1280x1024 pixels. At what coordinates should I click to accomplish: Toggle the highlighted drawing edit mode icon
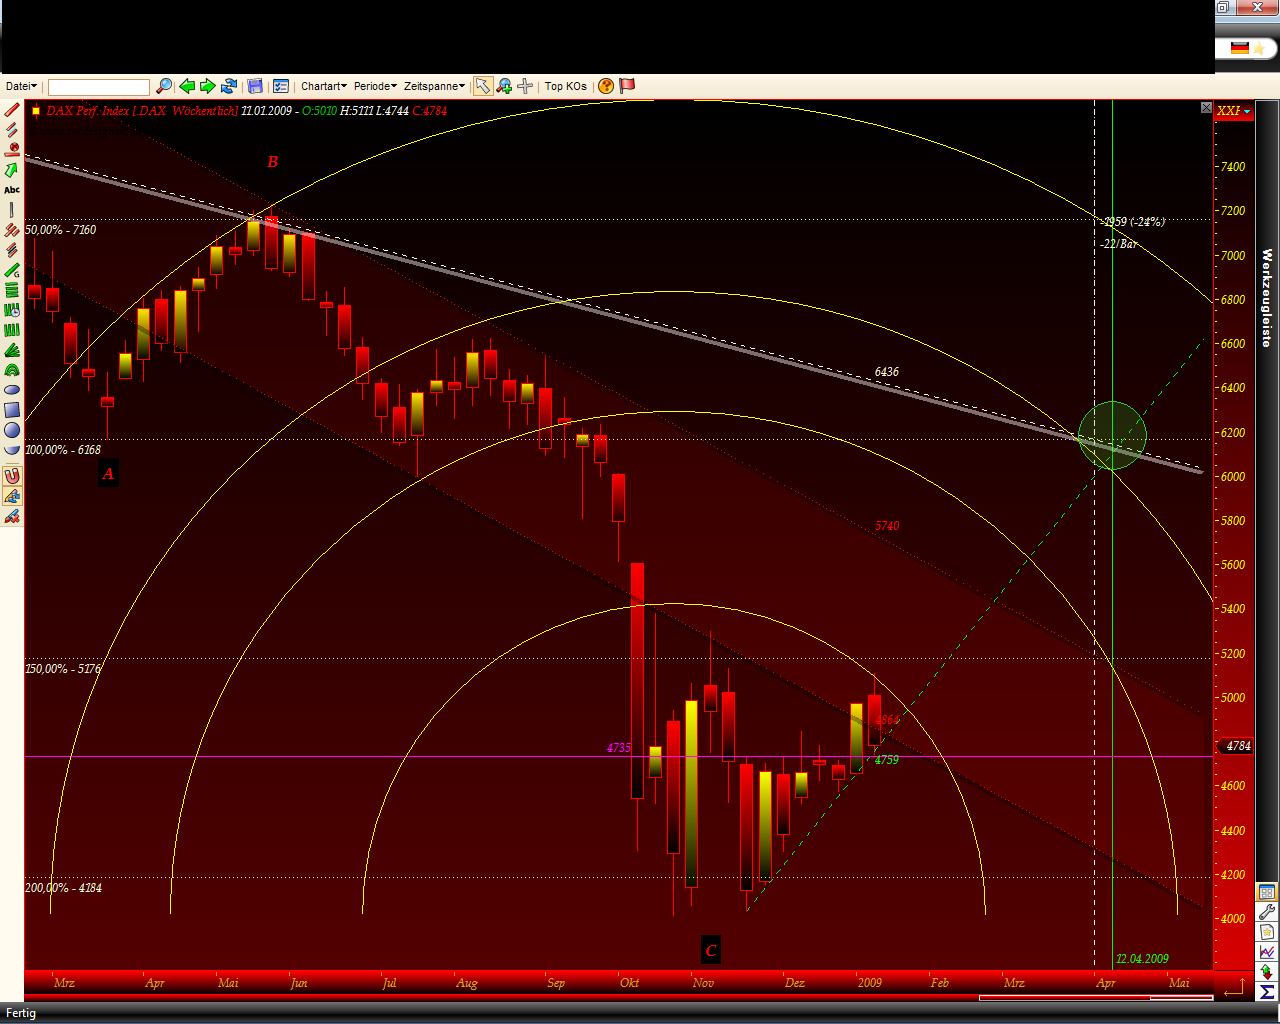pos(12,496)
